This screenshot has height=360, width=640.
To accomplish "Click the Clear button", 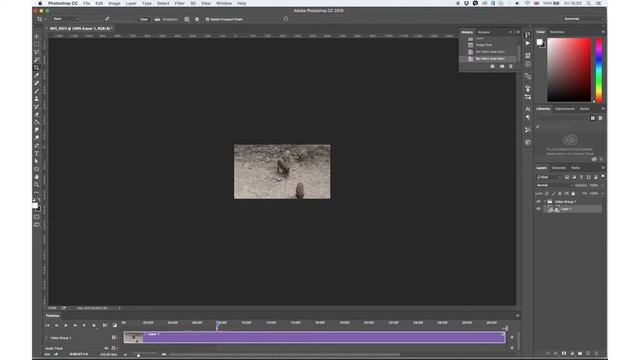I will [x=144, y=19].
